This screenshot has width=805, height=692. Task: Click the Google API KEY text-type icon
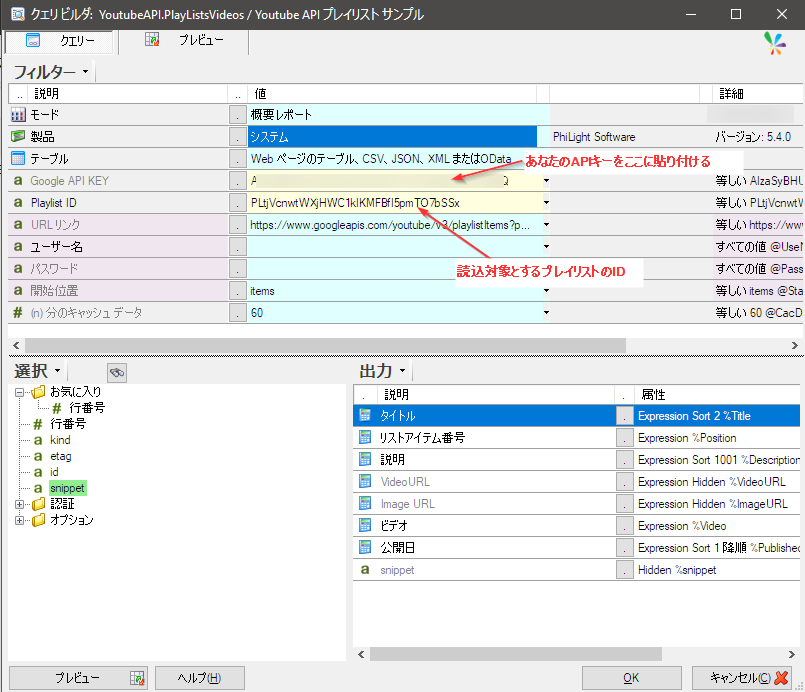[x=18, y=181]
